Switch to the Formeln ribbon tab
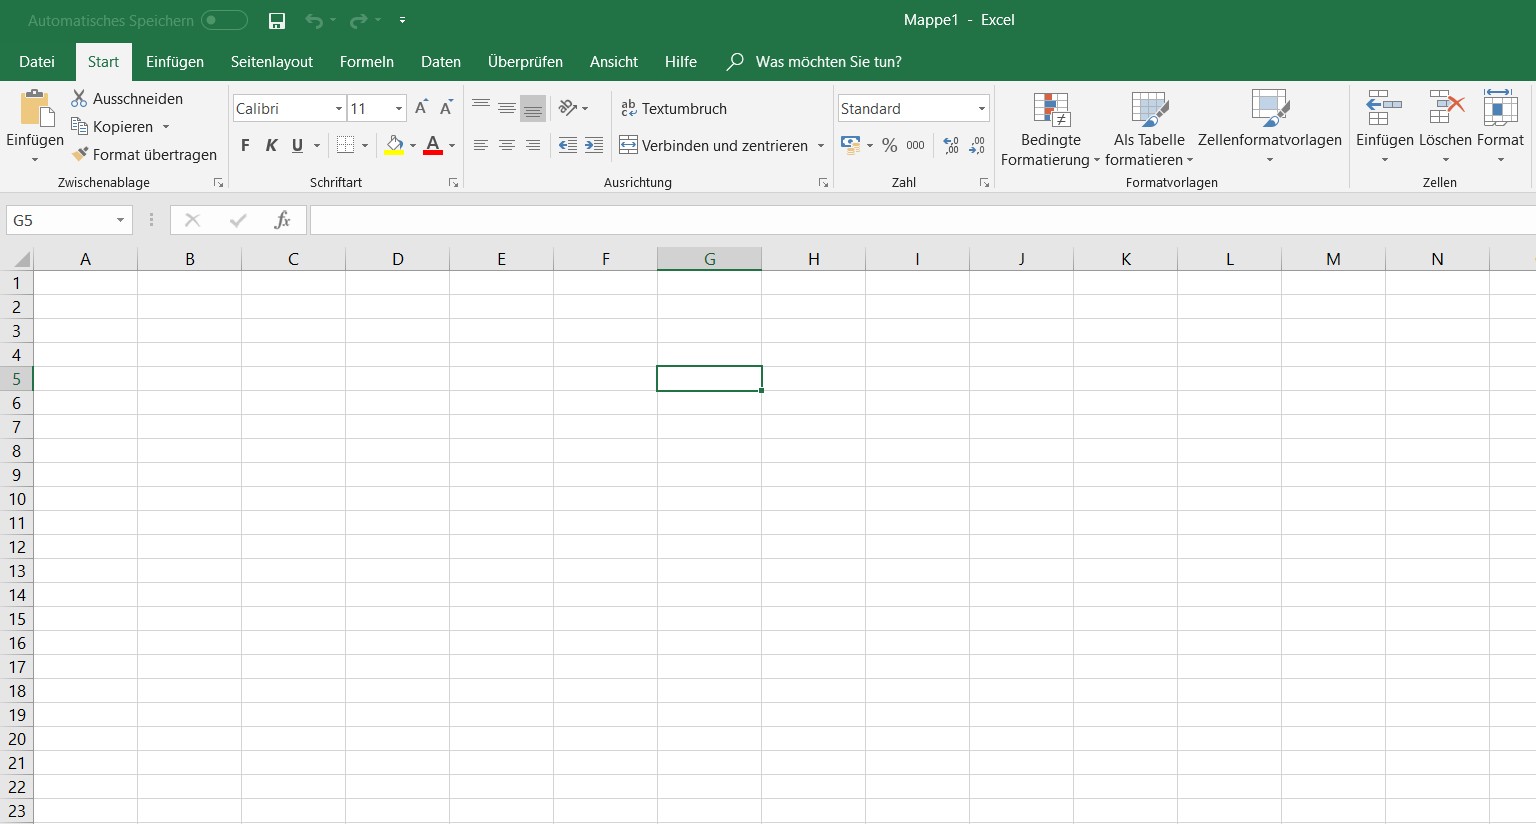This screenshot has width=1536, height=824. point(366,62)
